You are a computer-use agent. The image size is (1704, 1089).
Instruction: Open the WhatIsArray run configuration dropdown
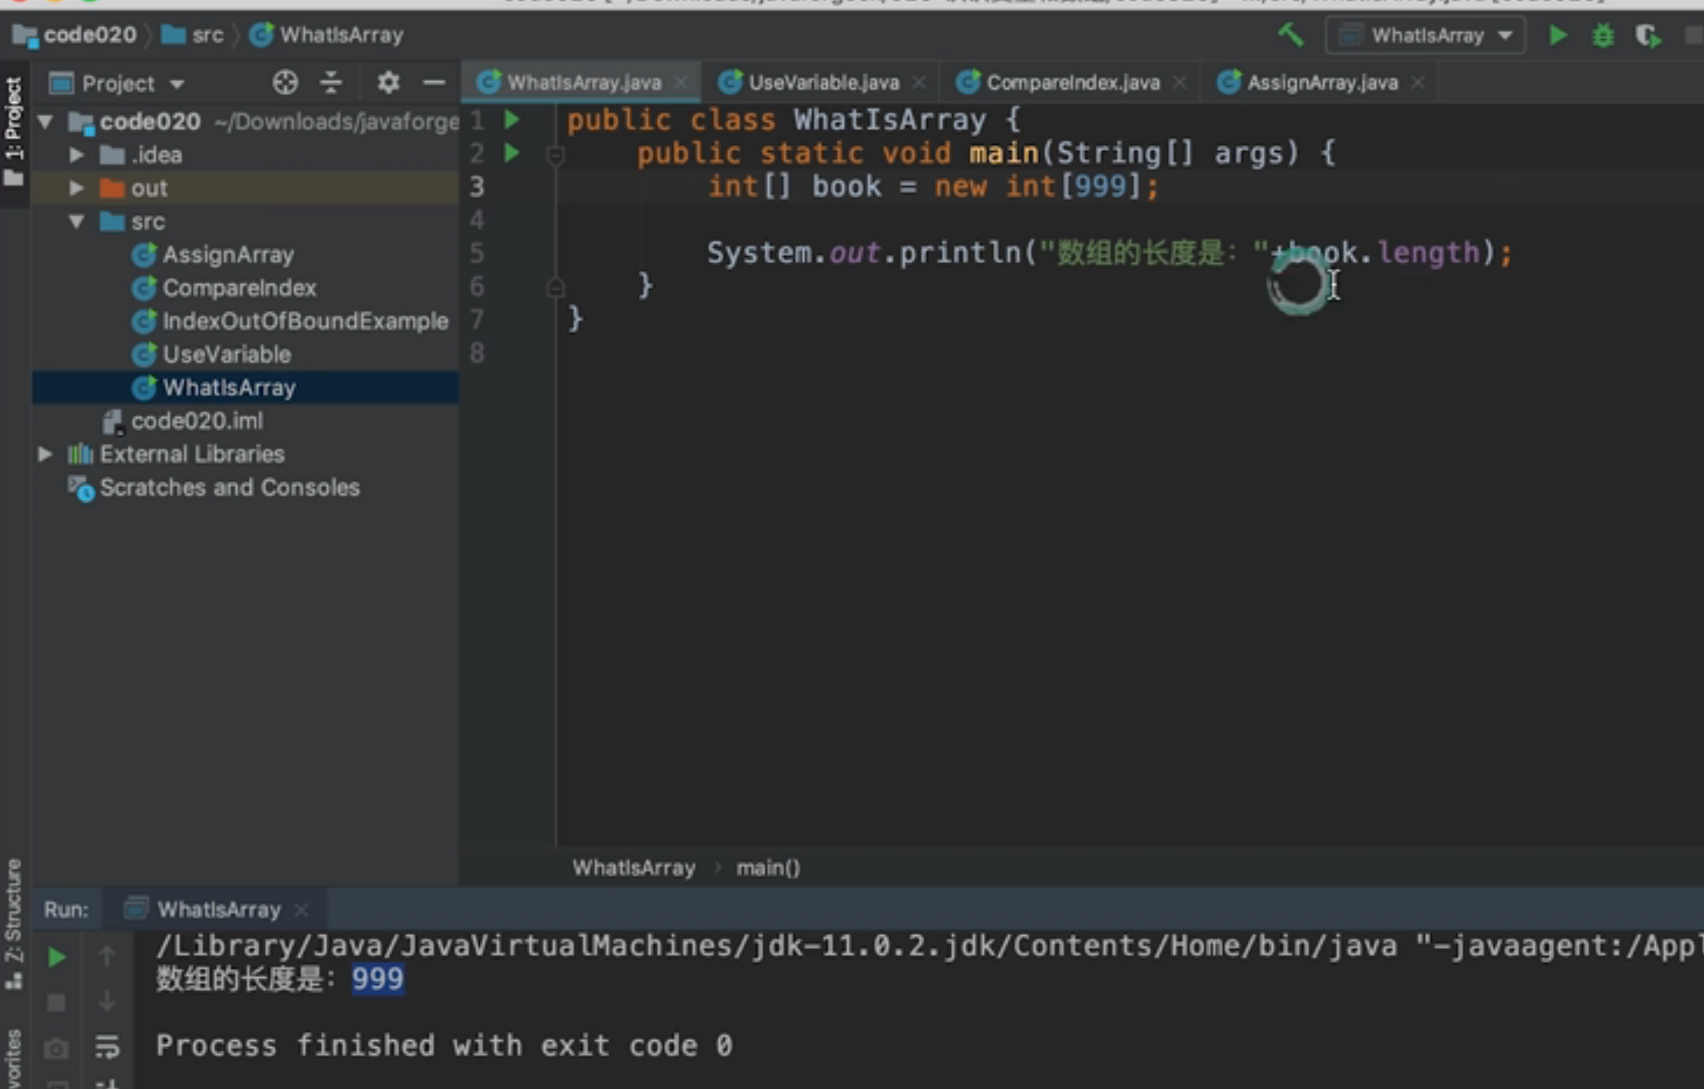pyautogui.click(x=1426, y=35)
